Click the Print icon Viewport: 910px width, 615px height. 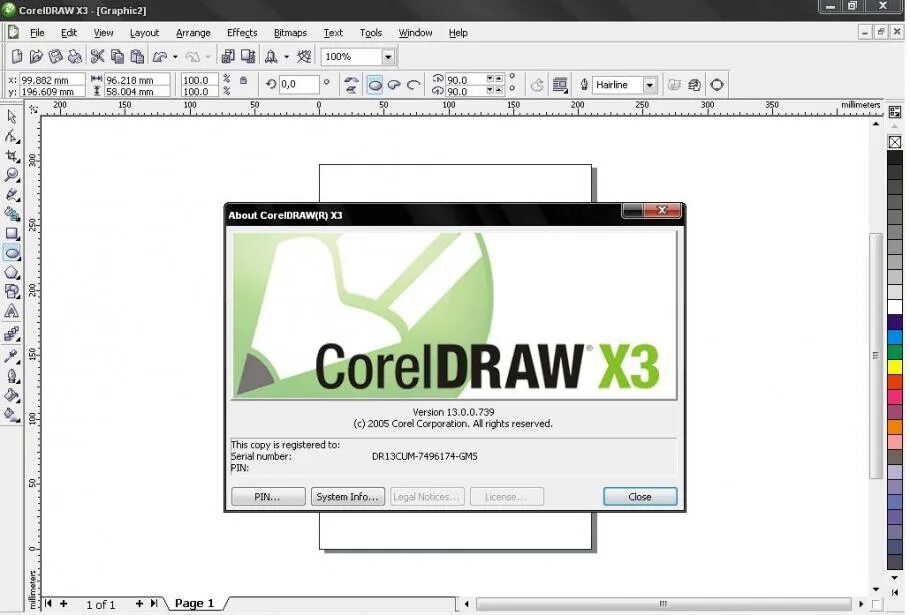[75, 56]
